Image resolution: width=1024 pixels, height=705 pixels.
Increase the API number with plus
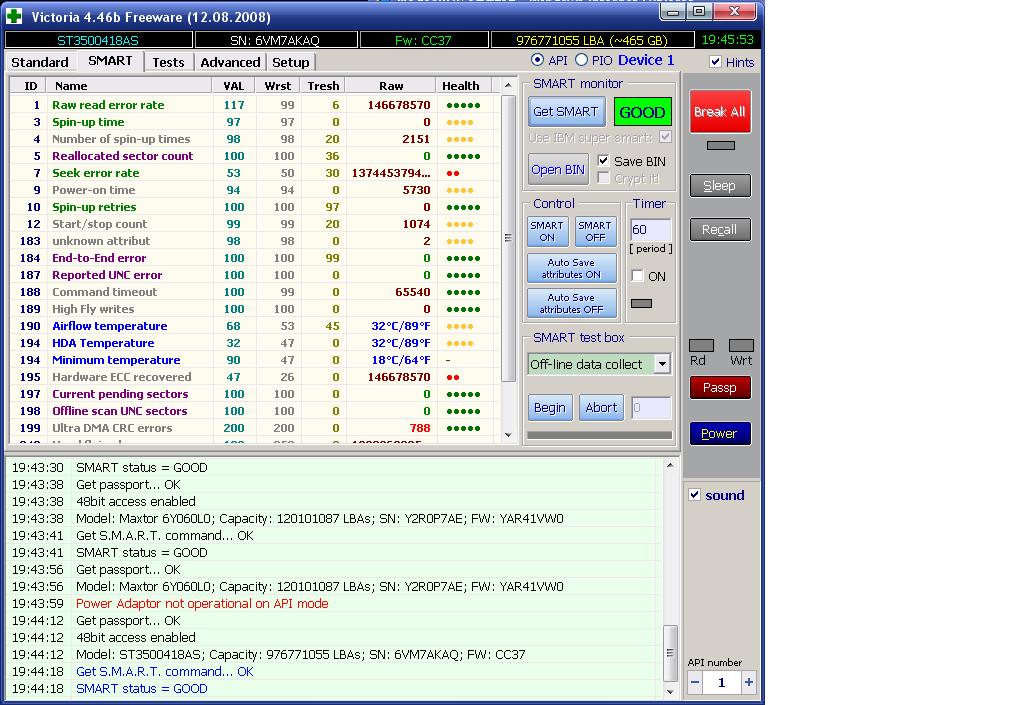748,682
